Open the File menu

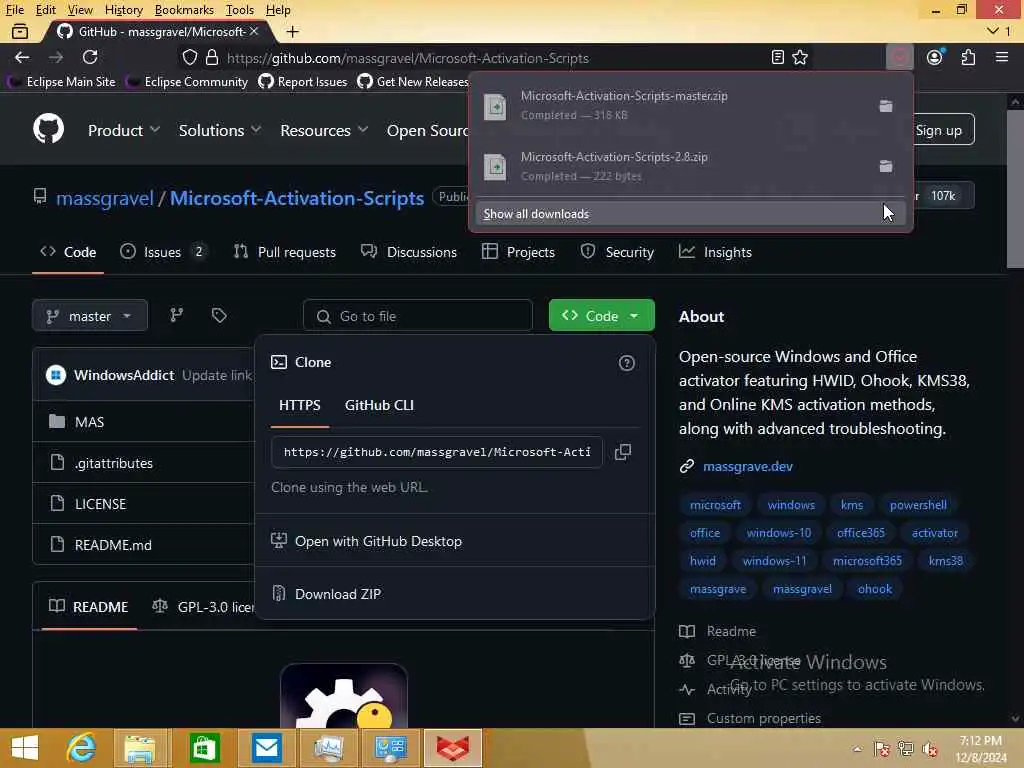[x=14, y=10]
